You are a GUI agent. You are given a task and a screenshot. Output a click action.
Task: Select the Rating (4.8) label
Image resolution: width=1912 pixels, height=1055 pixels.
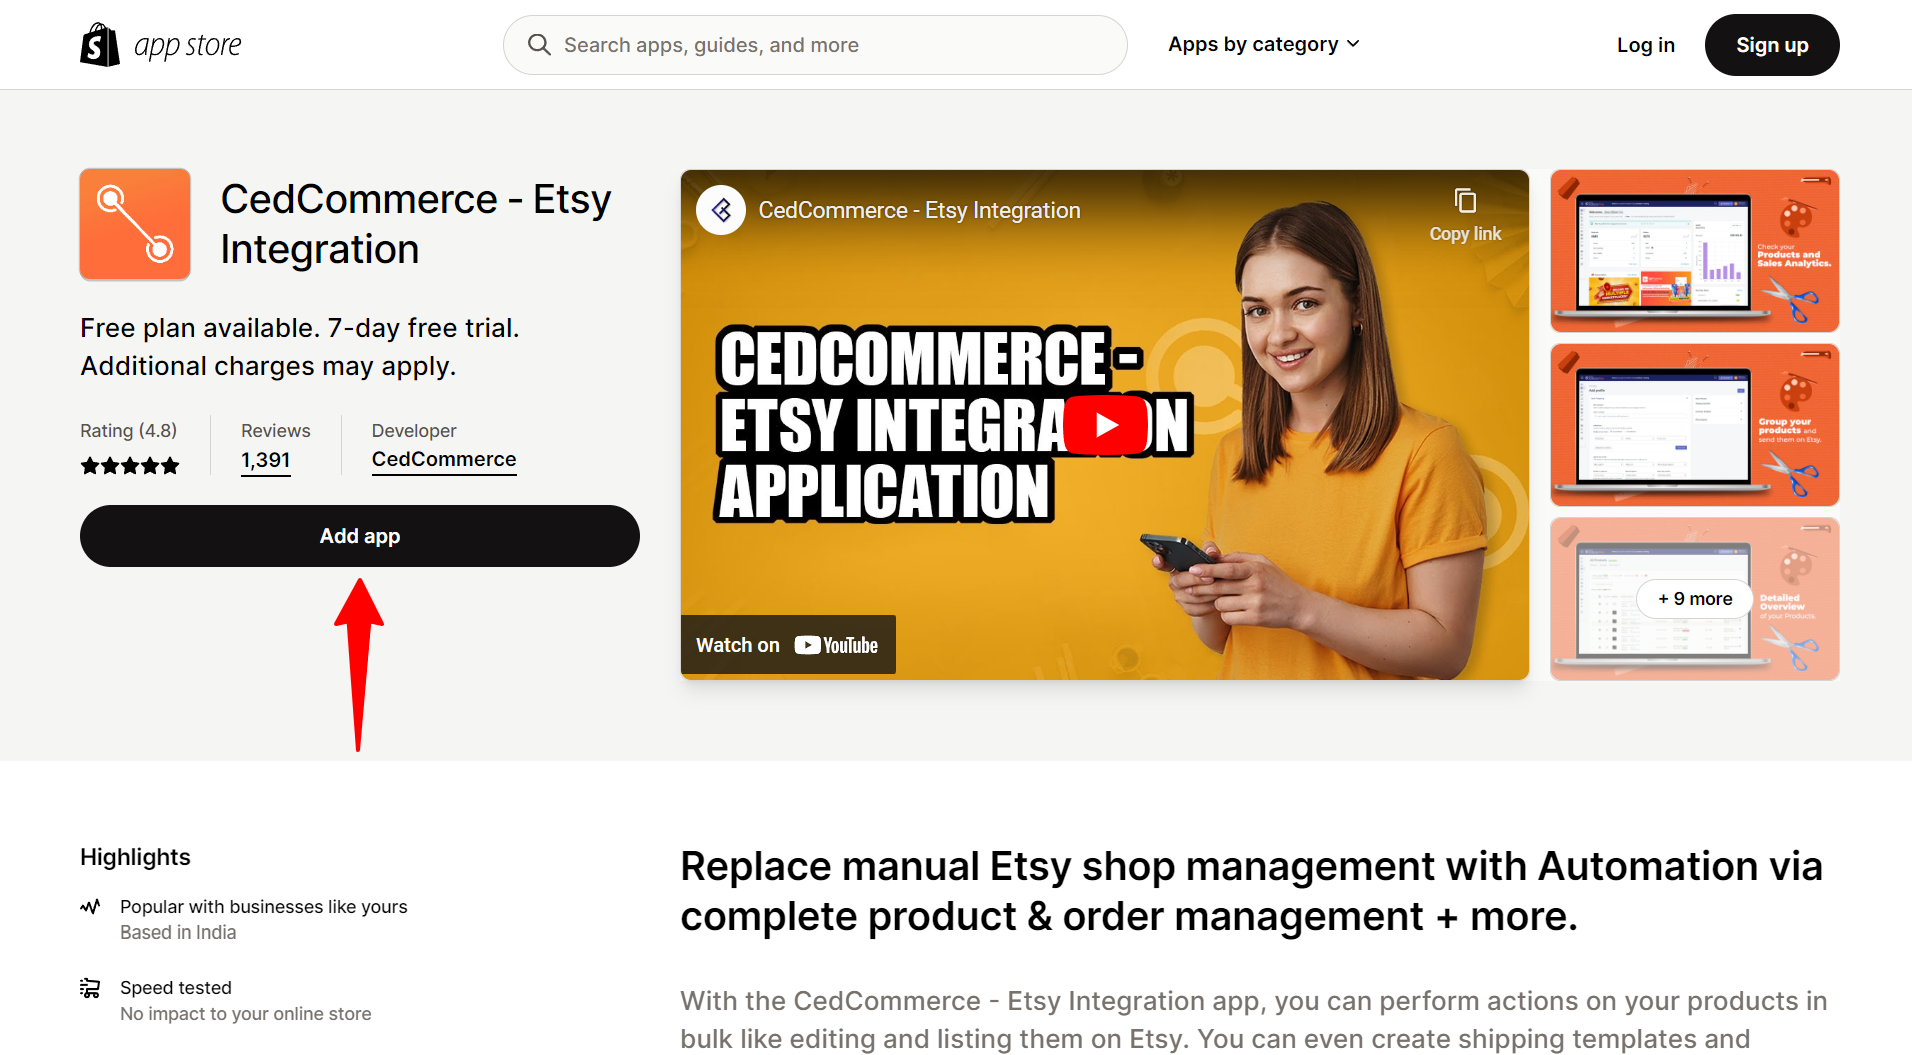click(128, 430)
